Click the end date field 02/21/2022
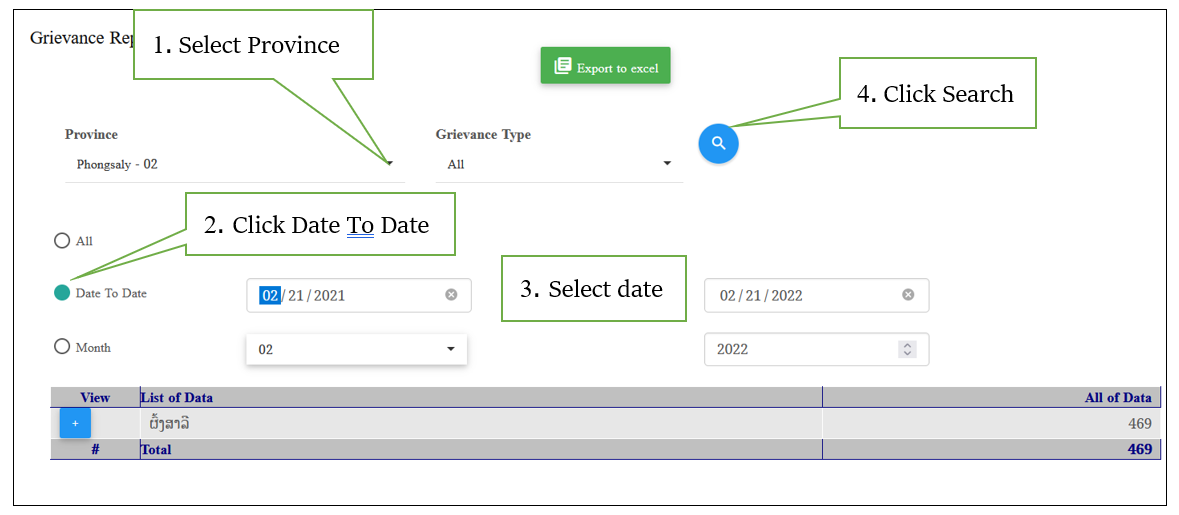1179x515 pixels. (817, 295)
